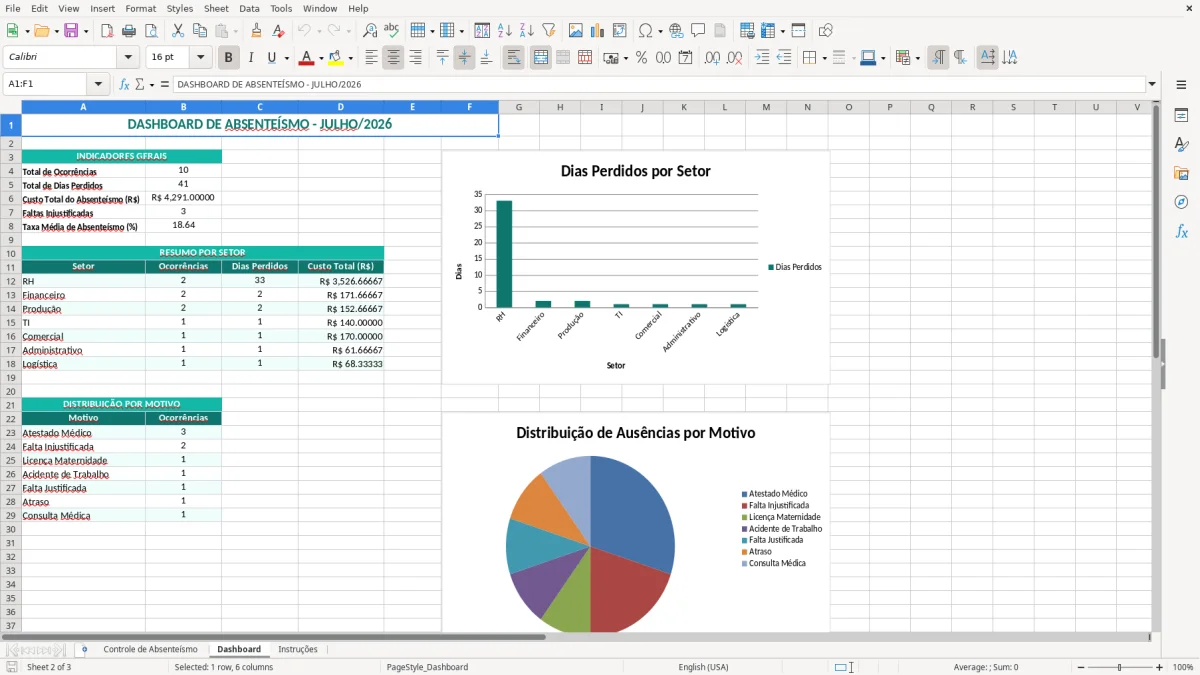
Task: Open the Conditional Formatting dropdown arrow
Action: click(918, 58)
